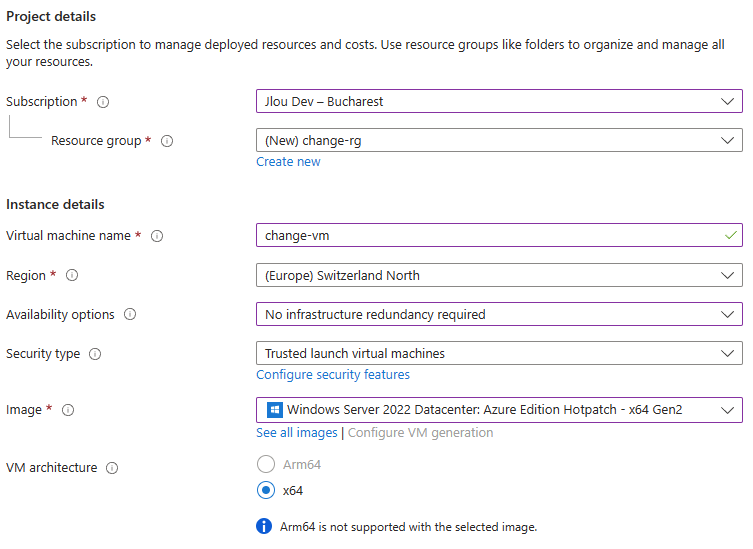The width and height of the screenshot is (753, 549).
Task: Click the Windows logo in Image dropdown
Action: [275, 410]
